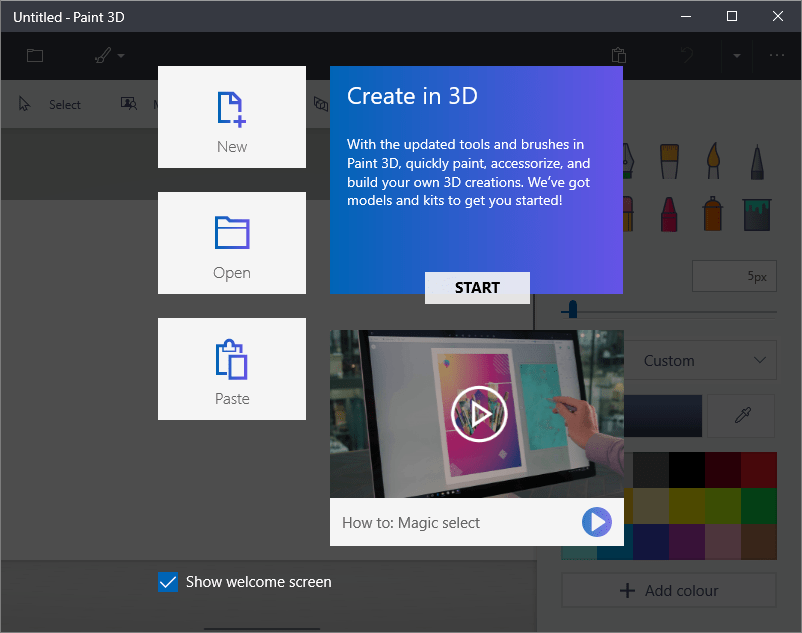The width and height of the screenshot is (802, 633).
Task: Expand the arrow next to Brushes icon
Action: click(x=121, y=55)
